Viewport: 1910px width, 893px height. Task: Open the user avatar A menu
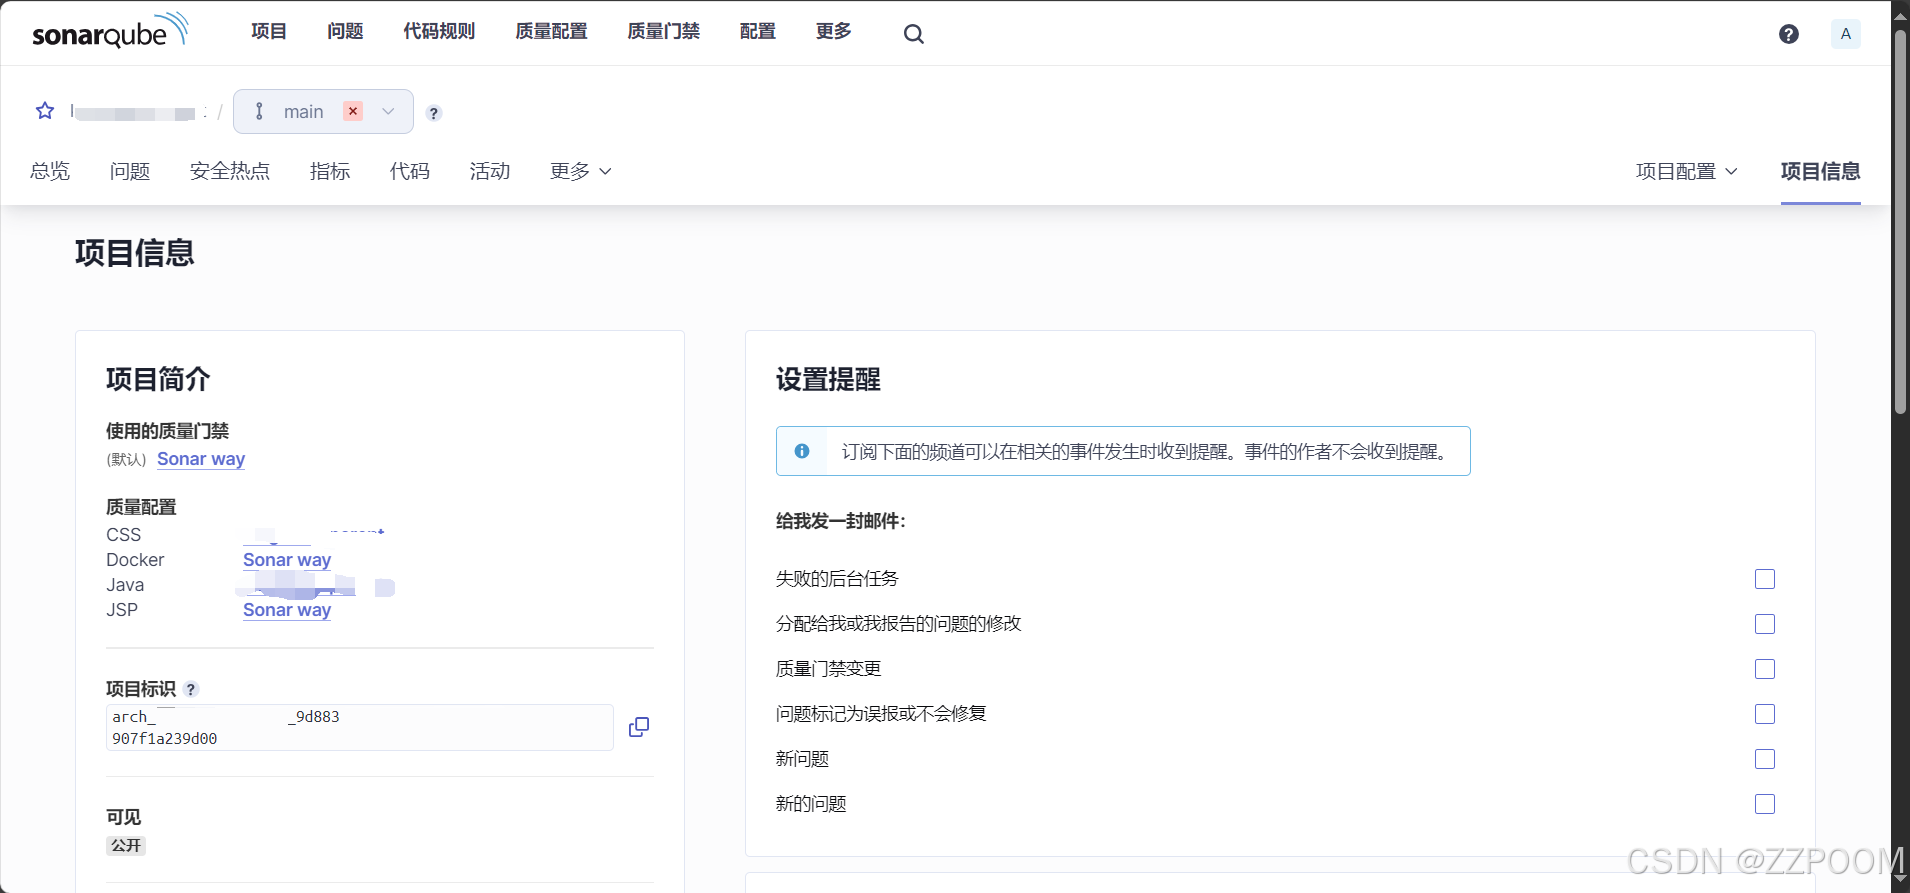coord(1846,34)
